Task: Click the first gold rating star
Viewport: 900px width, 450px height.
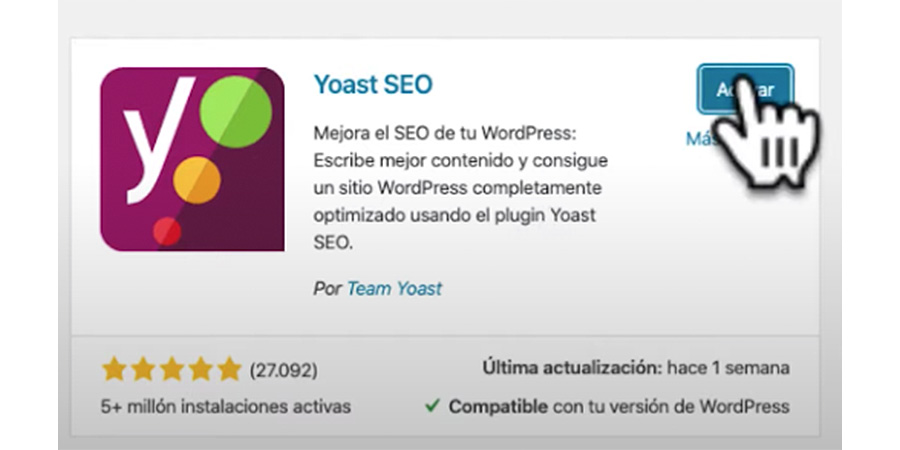Action: [114, 369]
